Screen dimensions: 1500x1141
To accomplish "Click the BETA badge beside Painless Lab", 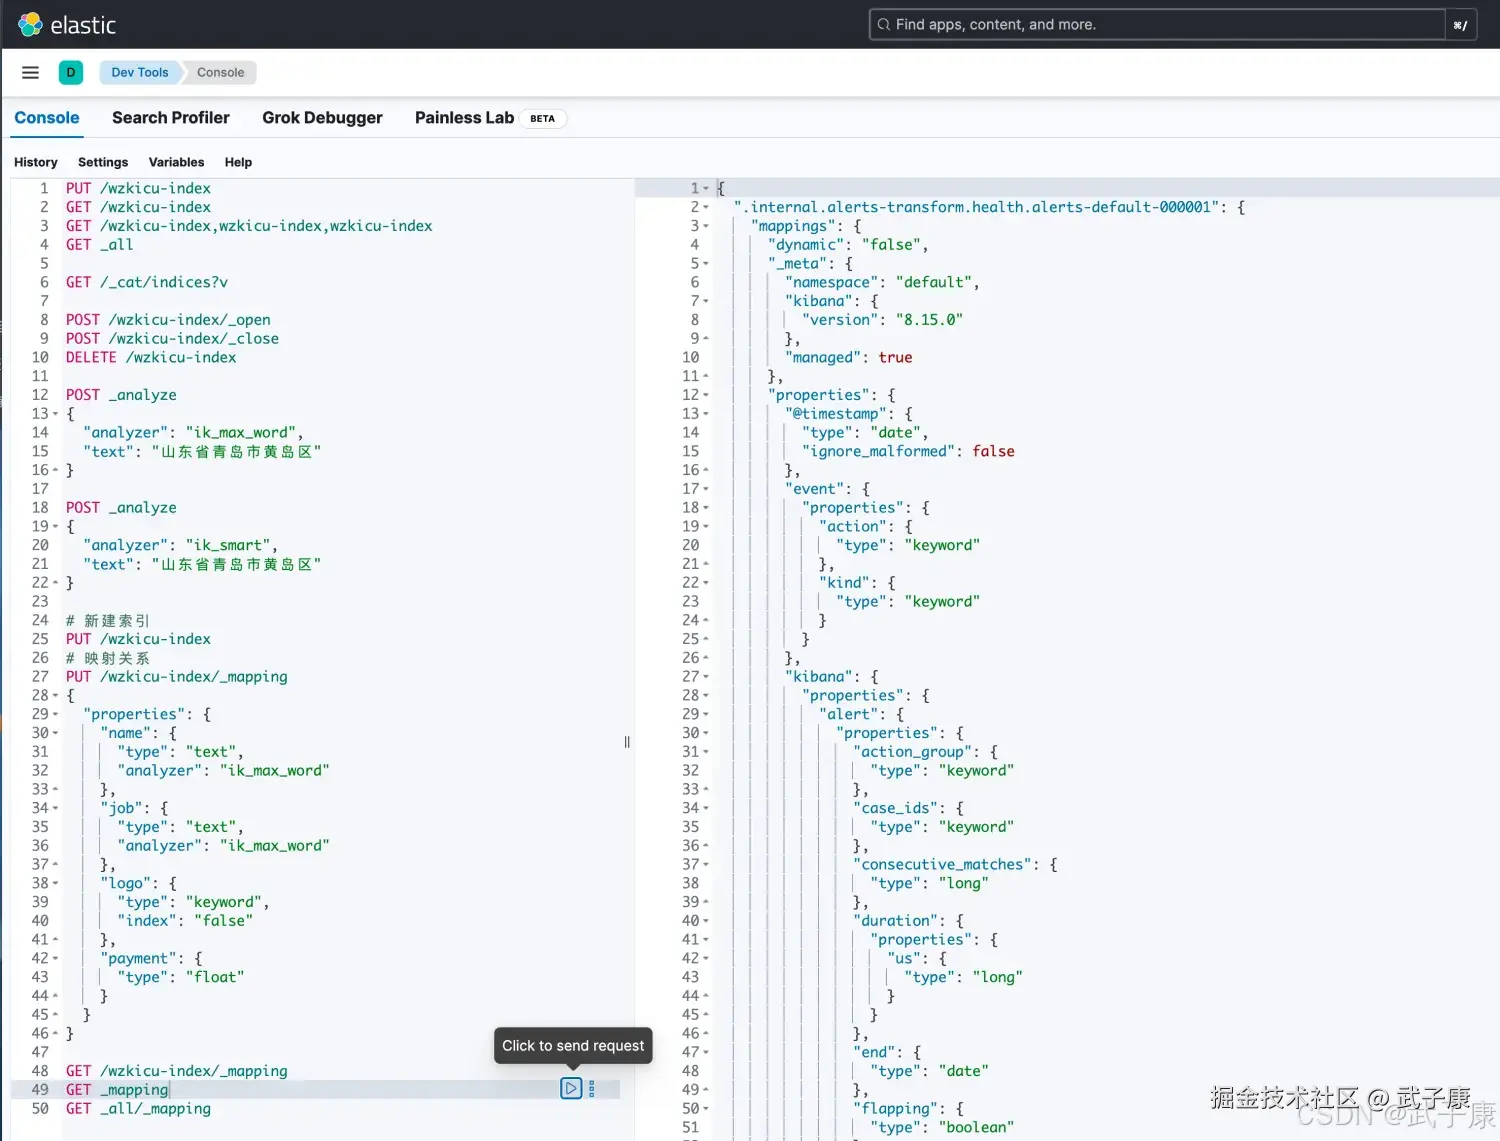I will 542,118.
